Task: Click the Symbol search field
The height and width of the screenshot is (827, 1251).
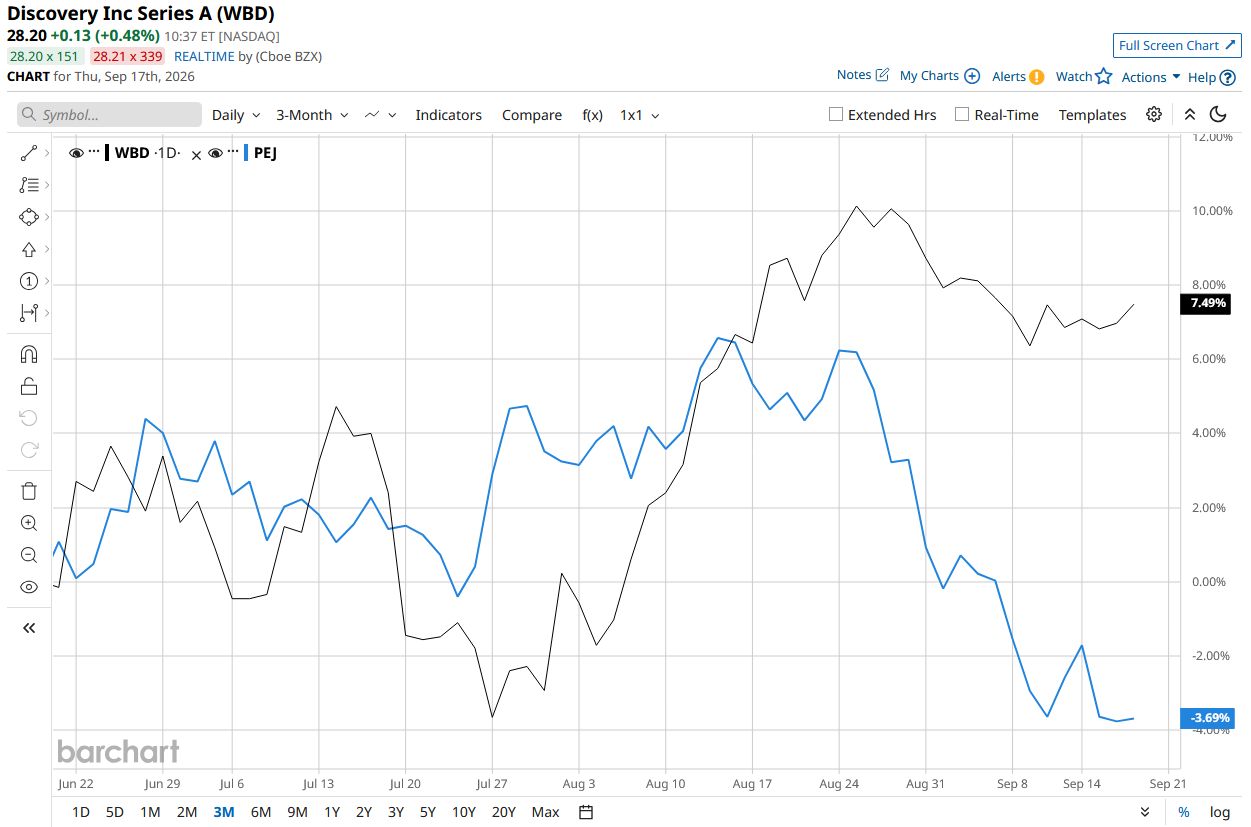Action: [109, 115]
